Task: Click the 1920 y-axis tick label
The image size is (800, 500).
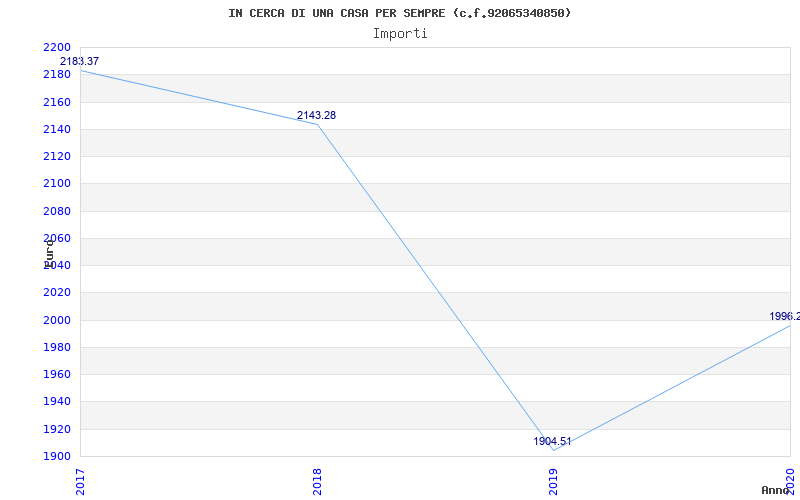Action: pyautogui.click(x=57, y=429)
